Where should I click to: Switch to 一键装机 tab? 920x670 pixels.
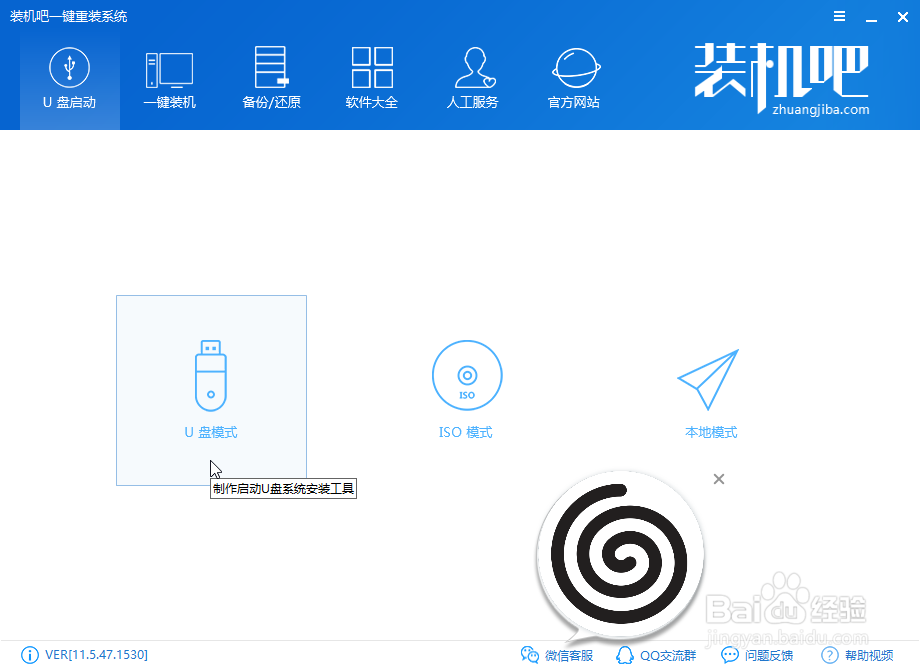(x=170, y=80)
